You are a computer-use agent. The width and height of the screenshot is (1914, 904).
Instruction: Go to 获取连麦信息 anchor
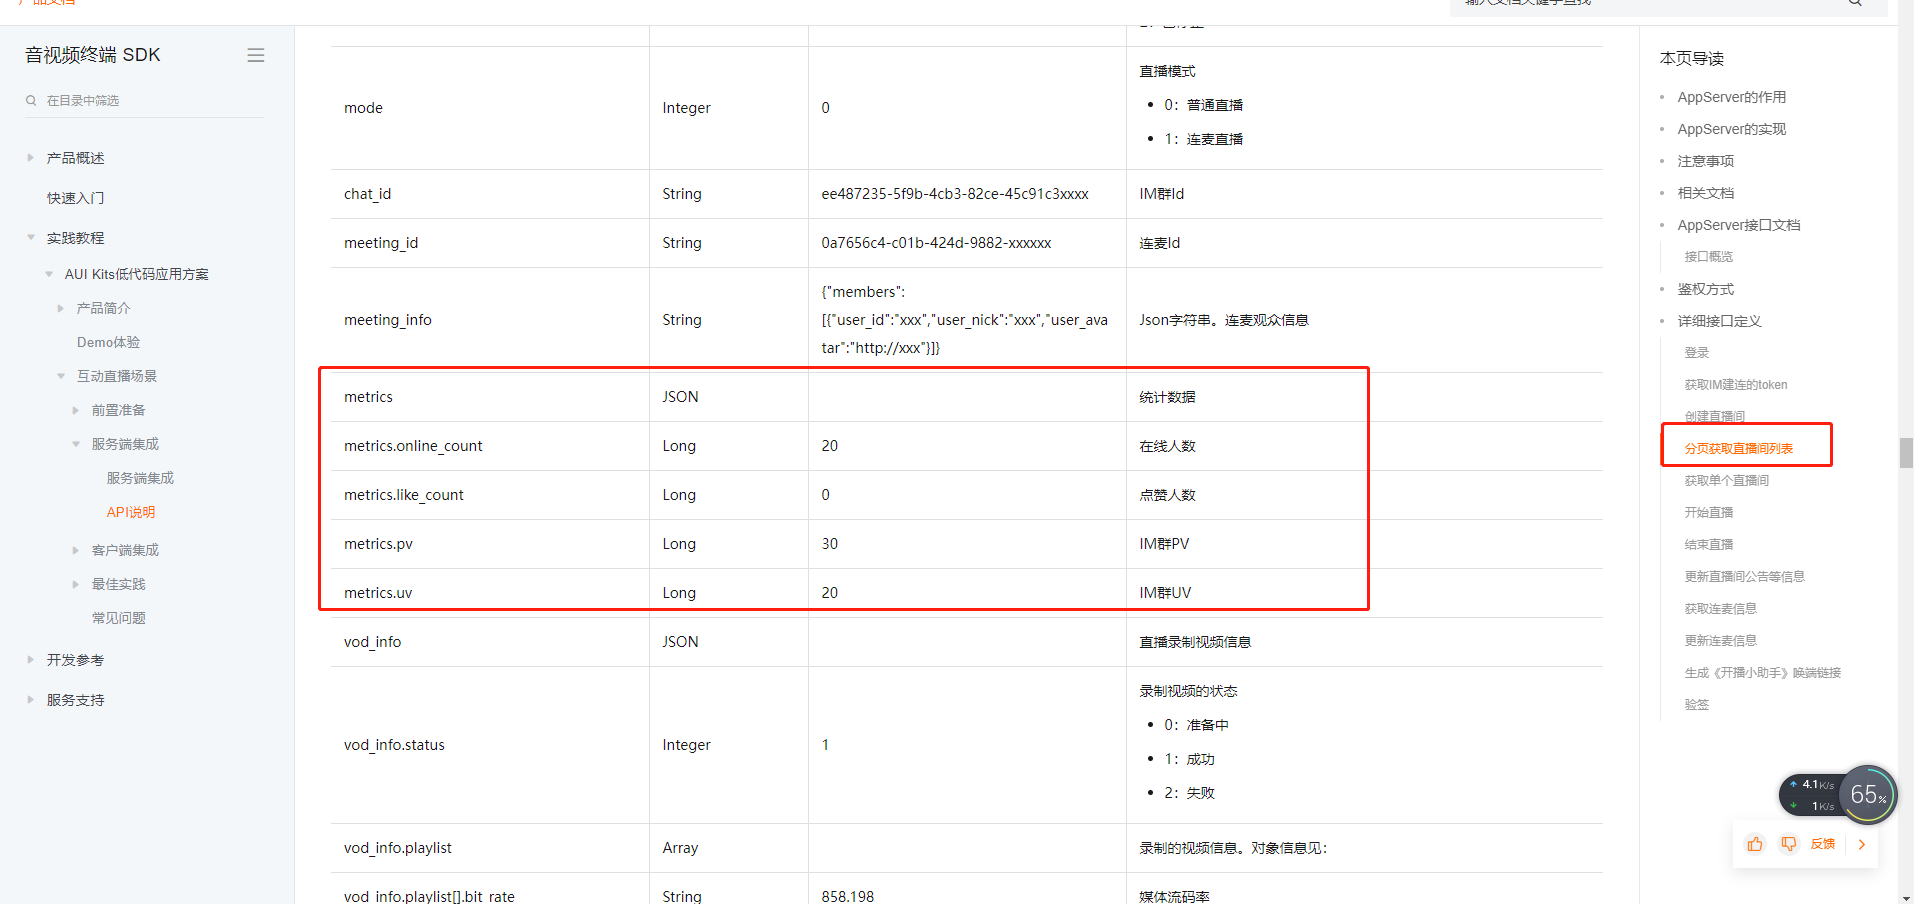coord(1720,609)
